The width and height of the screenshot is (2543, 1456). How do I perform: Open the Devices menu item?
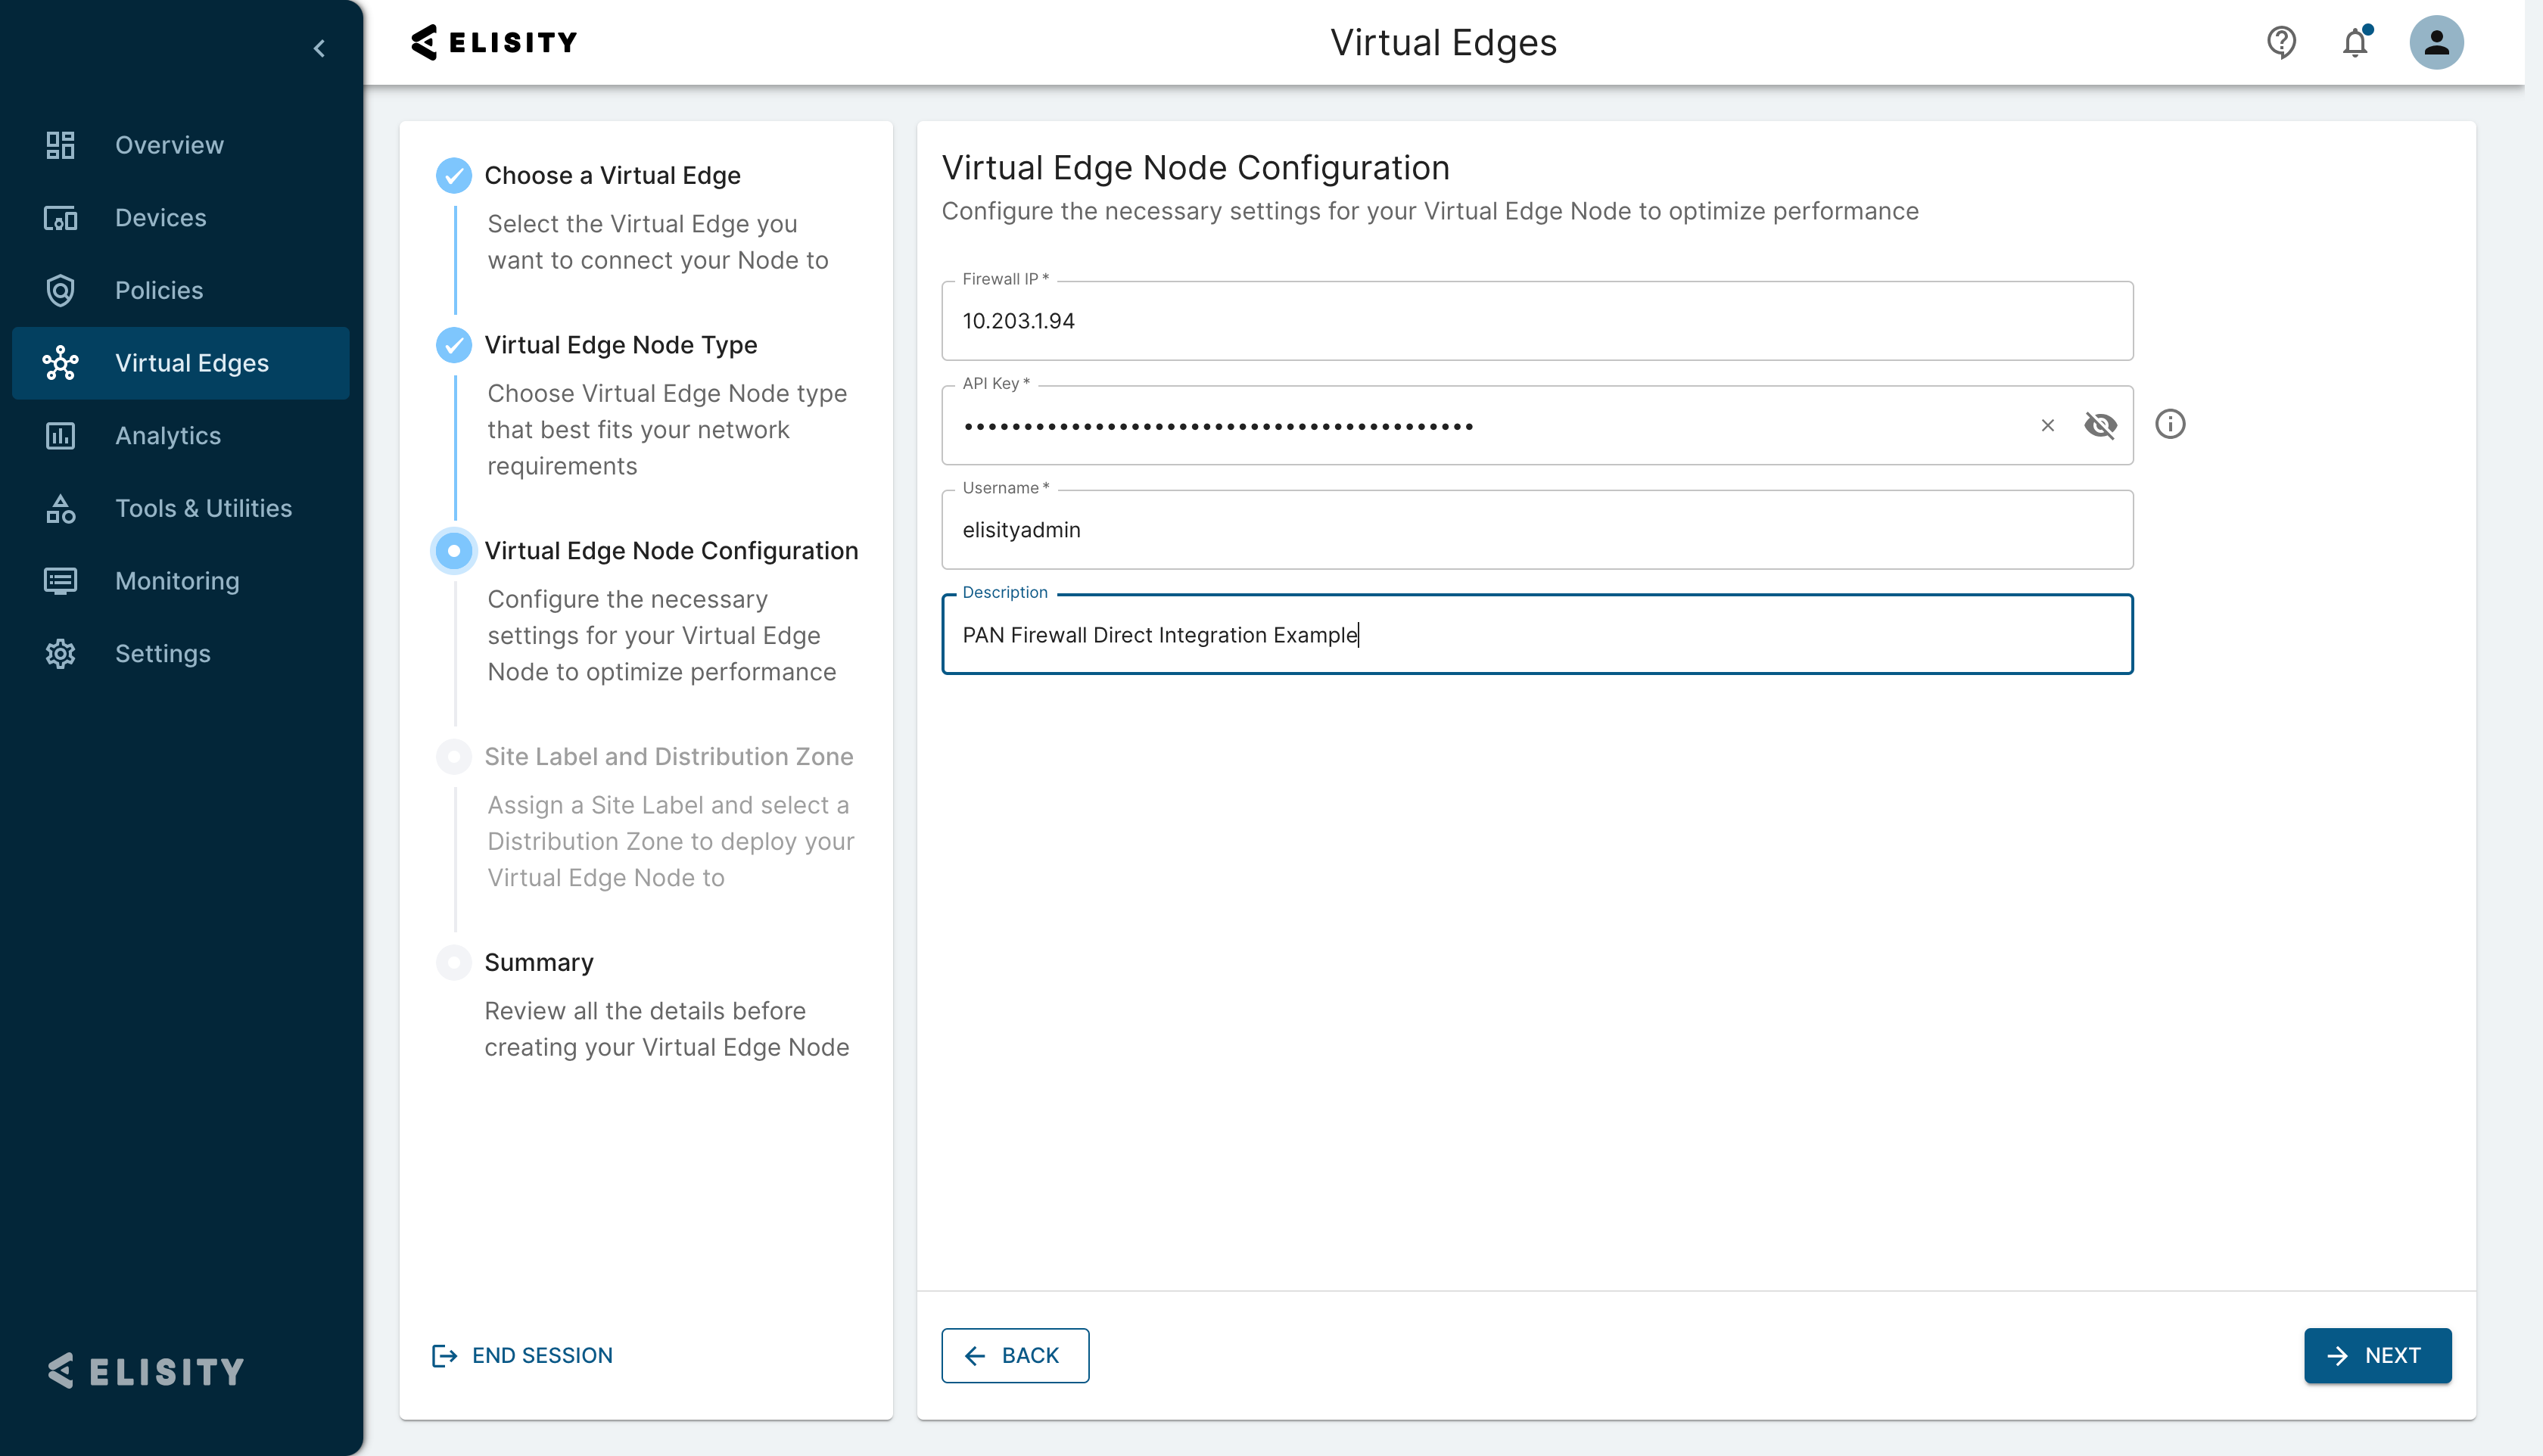(180, 218)
